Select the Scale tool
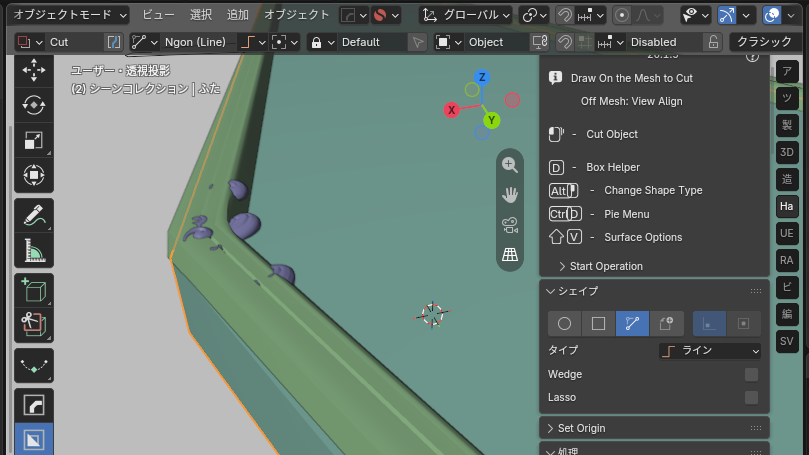 point(34,140)
